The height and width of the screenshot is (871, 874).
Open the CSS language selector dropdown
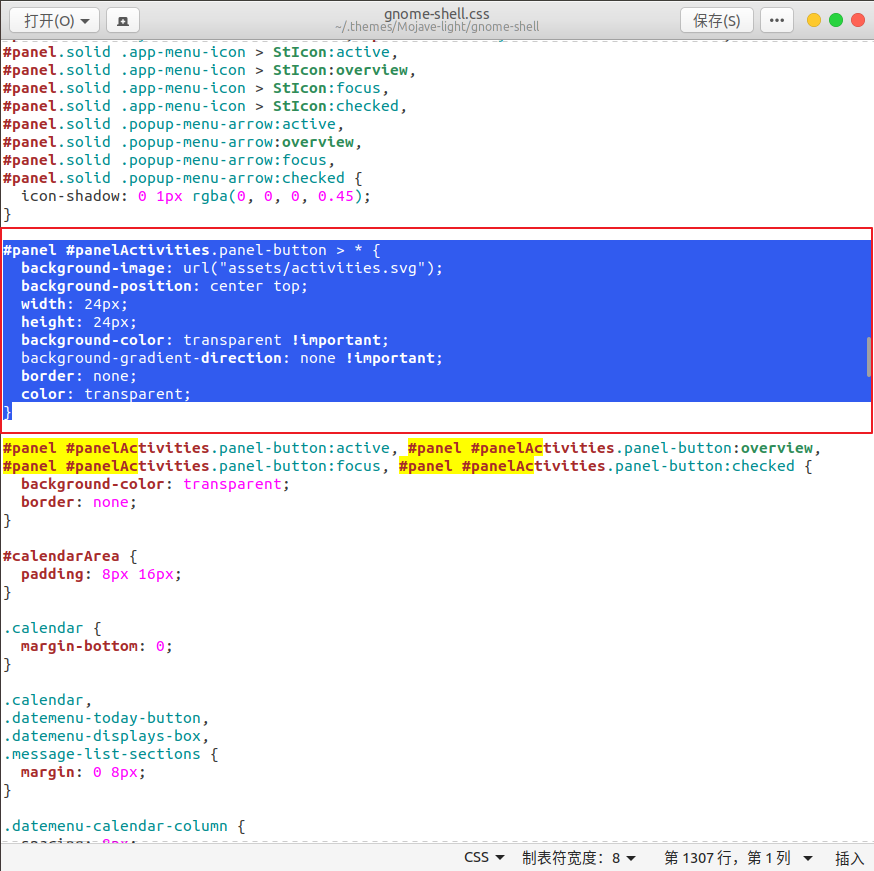484,858
